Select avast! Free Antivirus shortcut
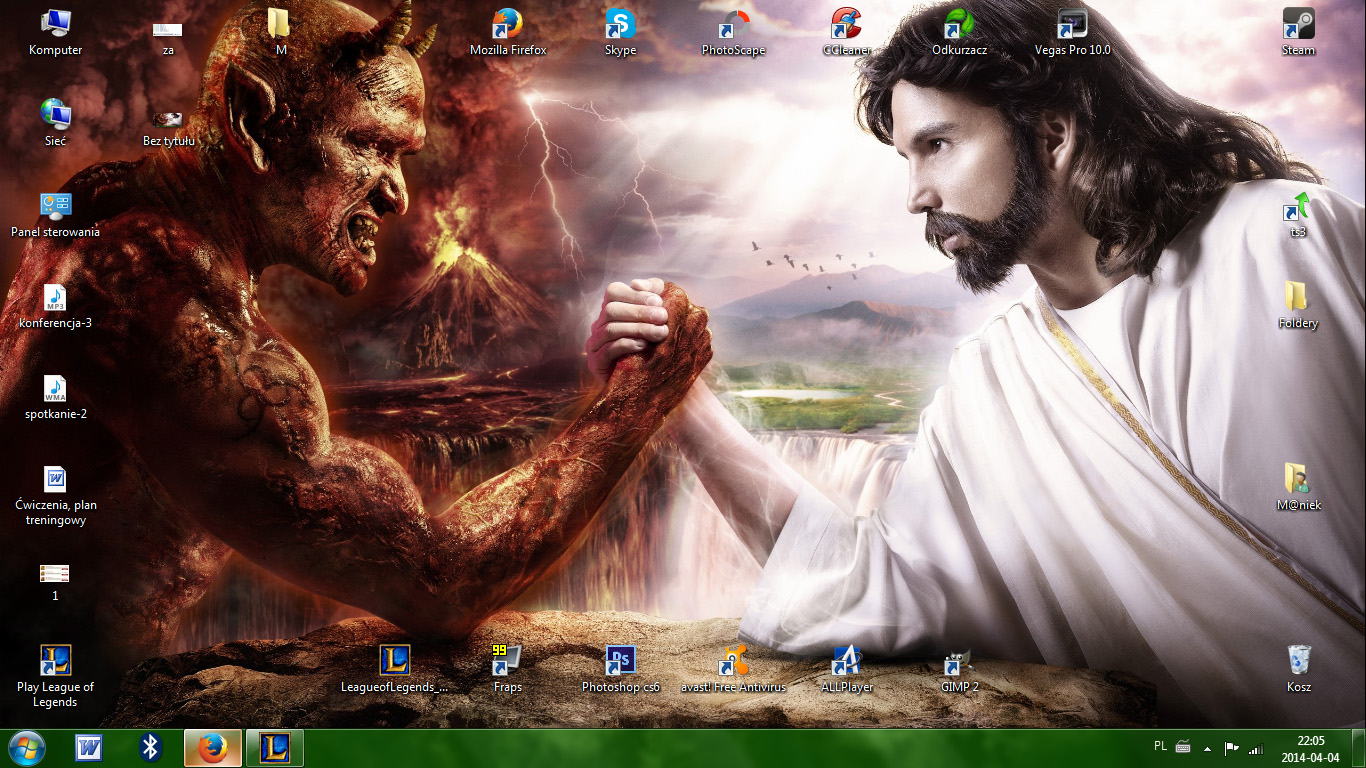Screen dimensions: 1366x768 point(733,668)
